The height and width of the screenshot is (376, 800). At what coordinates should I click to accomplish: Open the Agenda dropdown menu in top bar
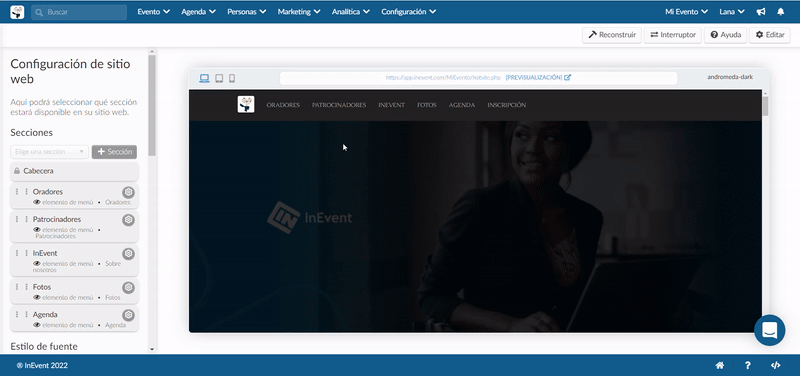point(198,12)
